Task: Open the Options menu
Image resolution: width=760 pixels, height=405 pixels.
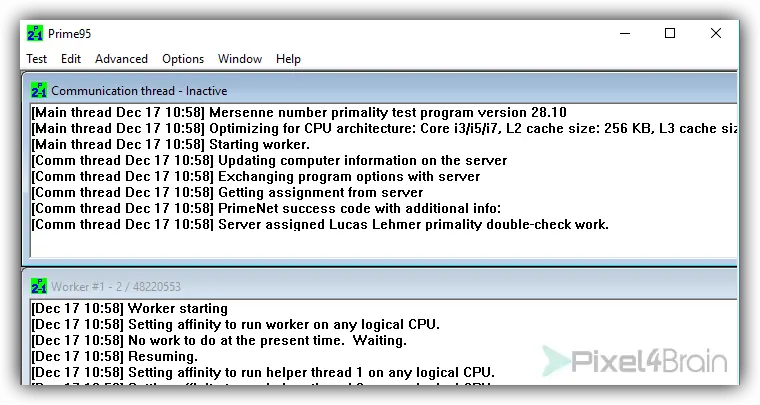Action: (183, 59)
